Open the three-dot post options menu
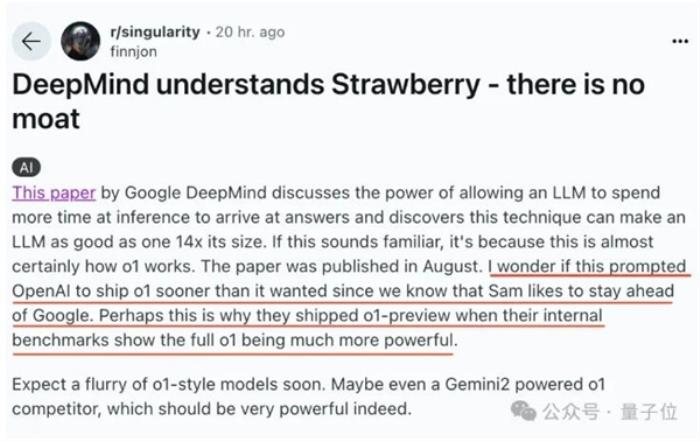 tap(680, 41)
